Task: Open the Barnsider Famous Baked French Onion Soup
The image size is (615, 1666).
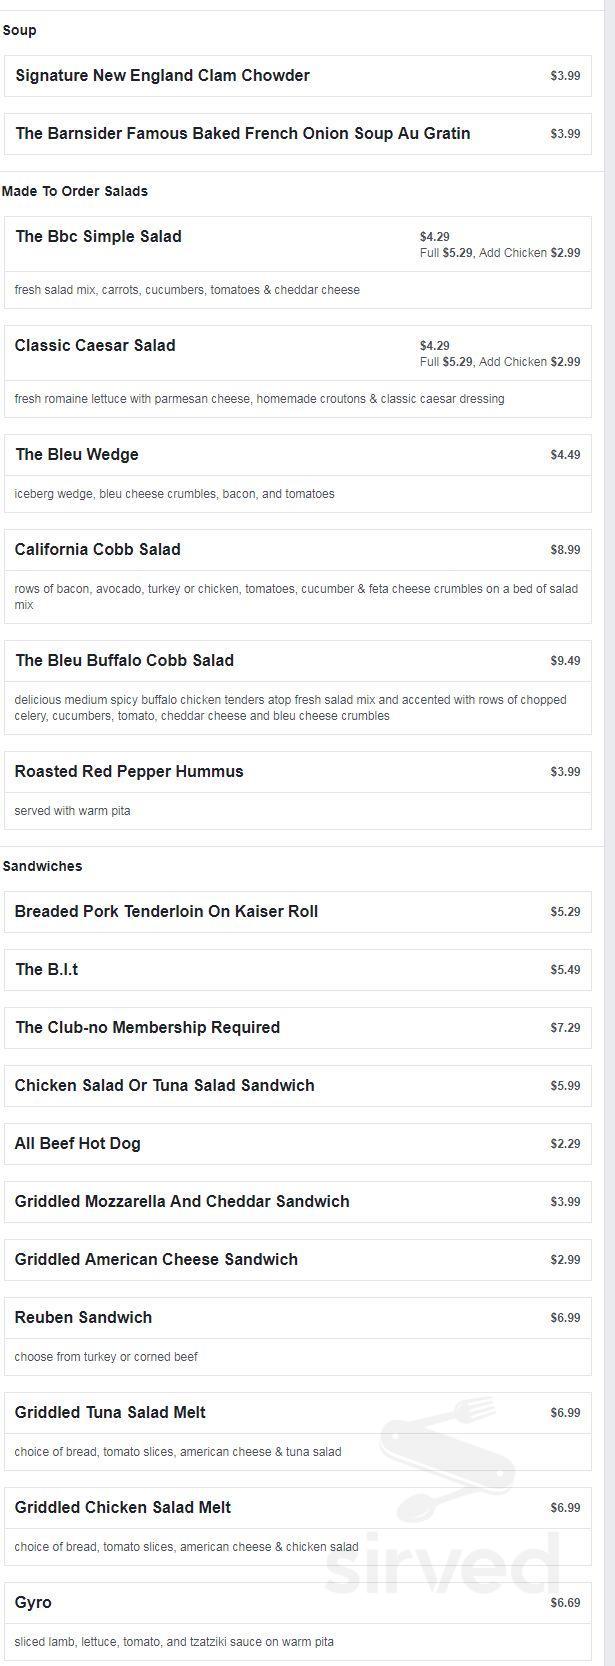Action: (298, 134)
